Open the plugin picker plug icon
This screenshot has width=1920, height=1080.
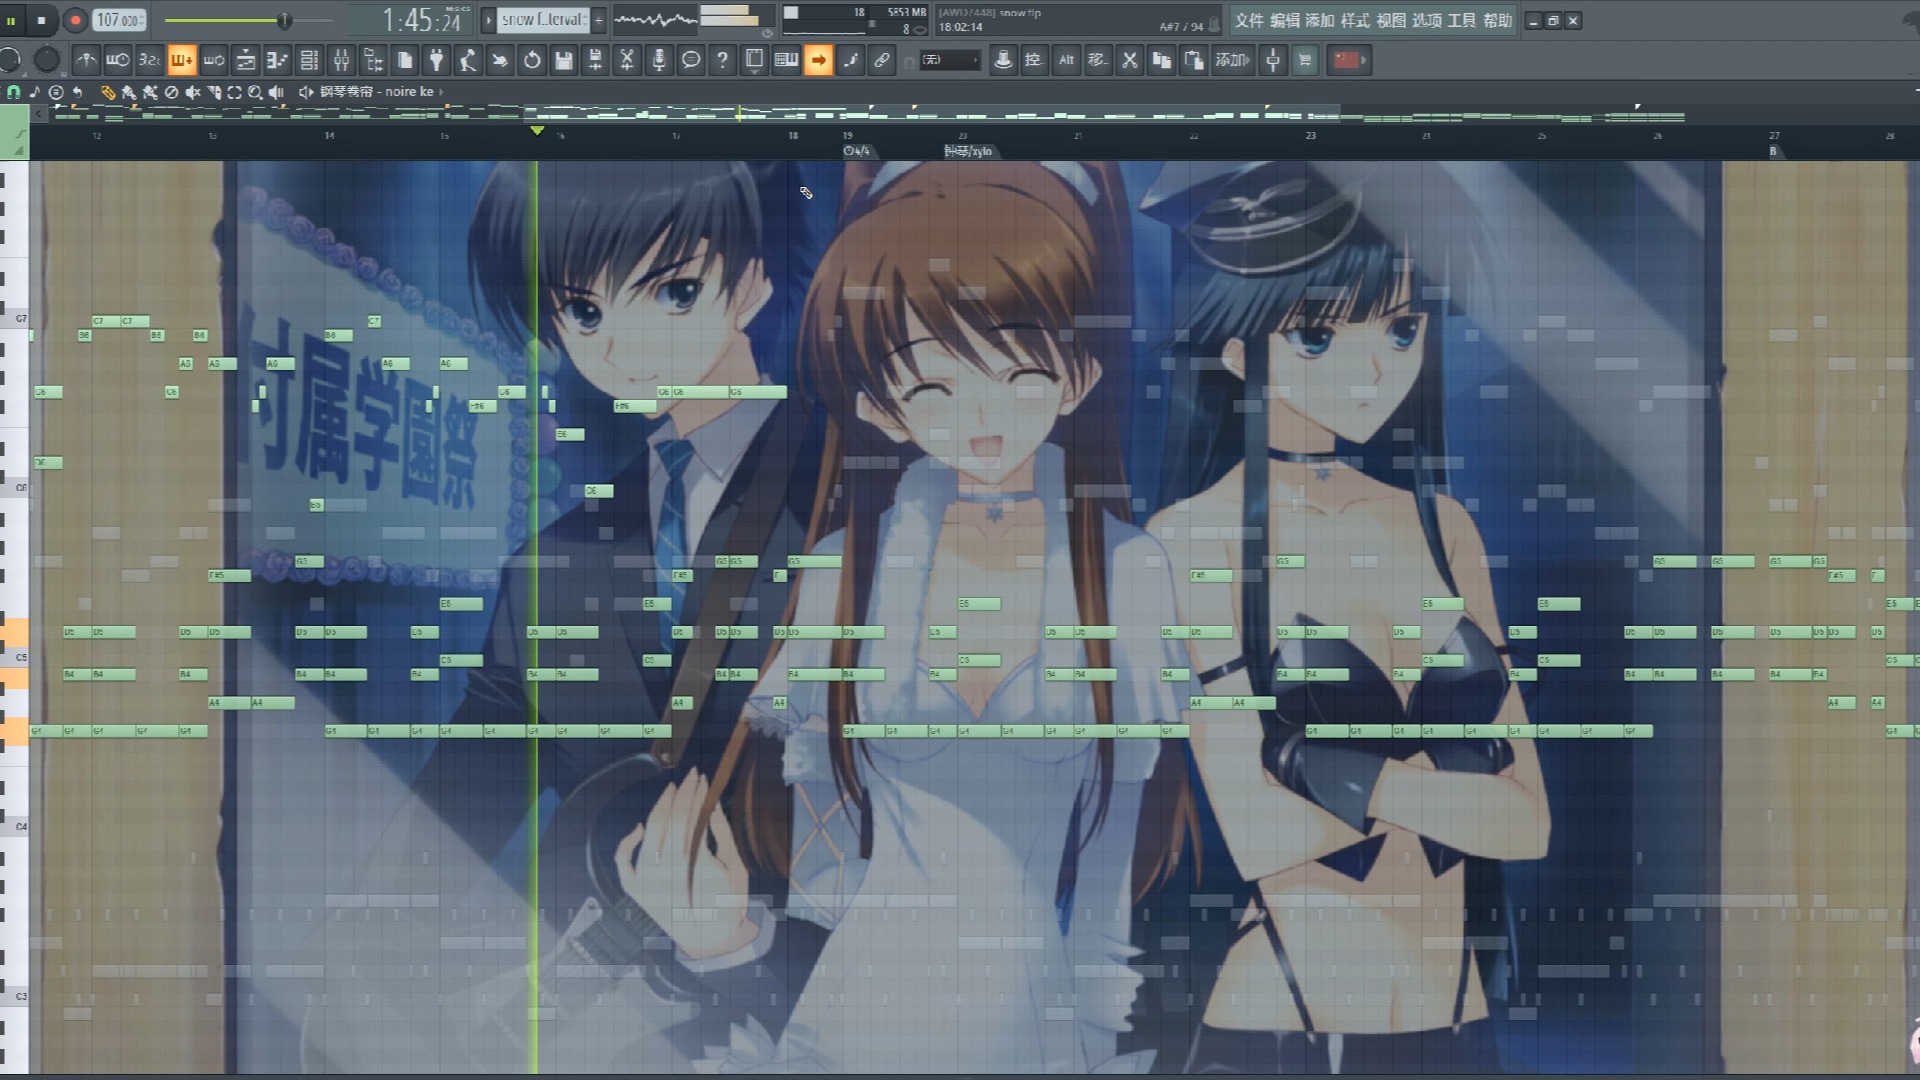coord(436,61)
